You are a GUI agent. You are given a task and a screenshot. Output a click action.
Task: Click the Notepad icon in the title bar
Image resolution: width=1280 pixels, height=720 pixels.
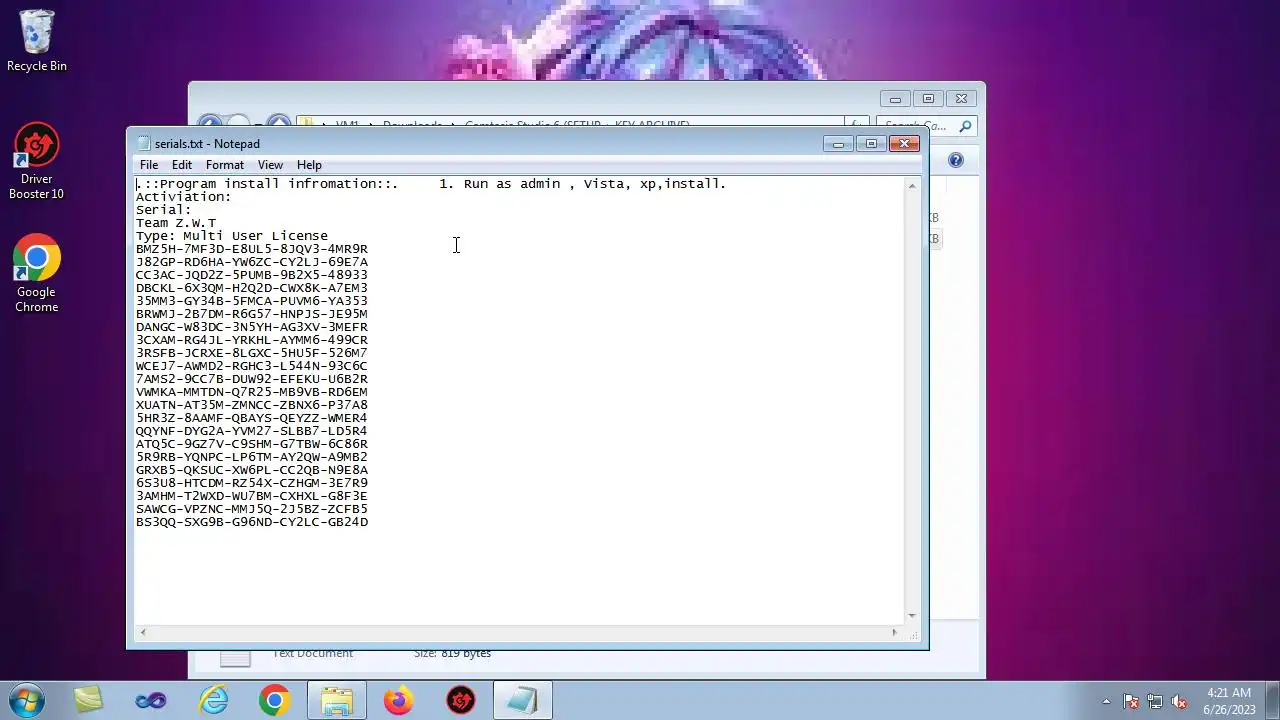144,144
